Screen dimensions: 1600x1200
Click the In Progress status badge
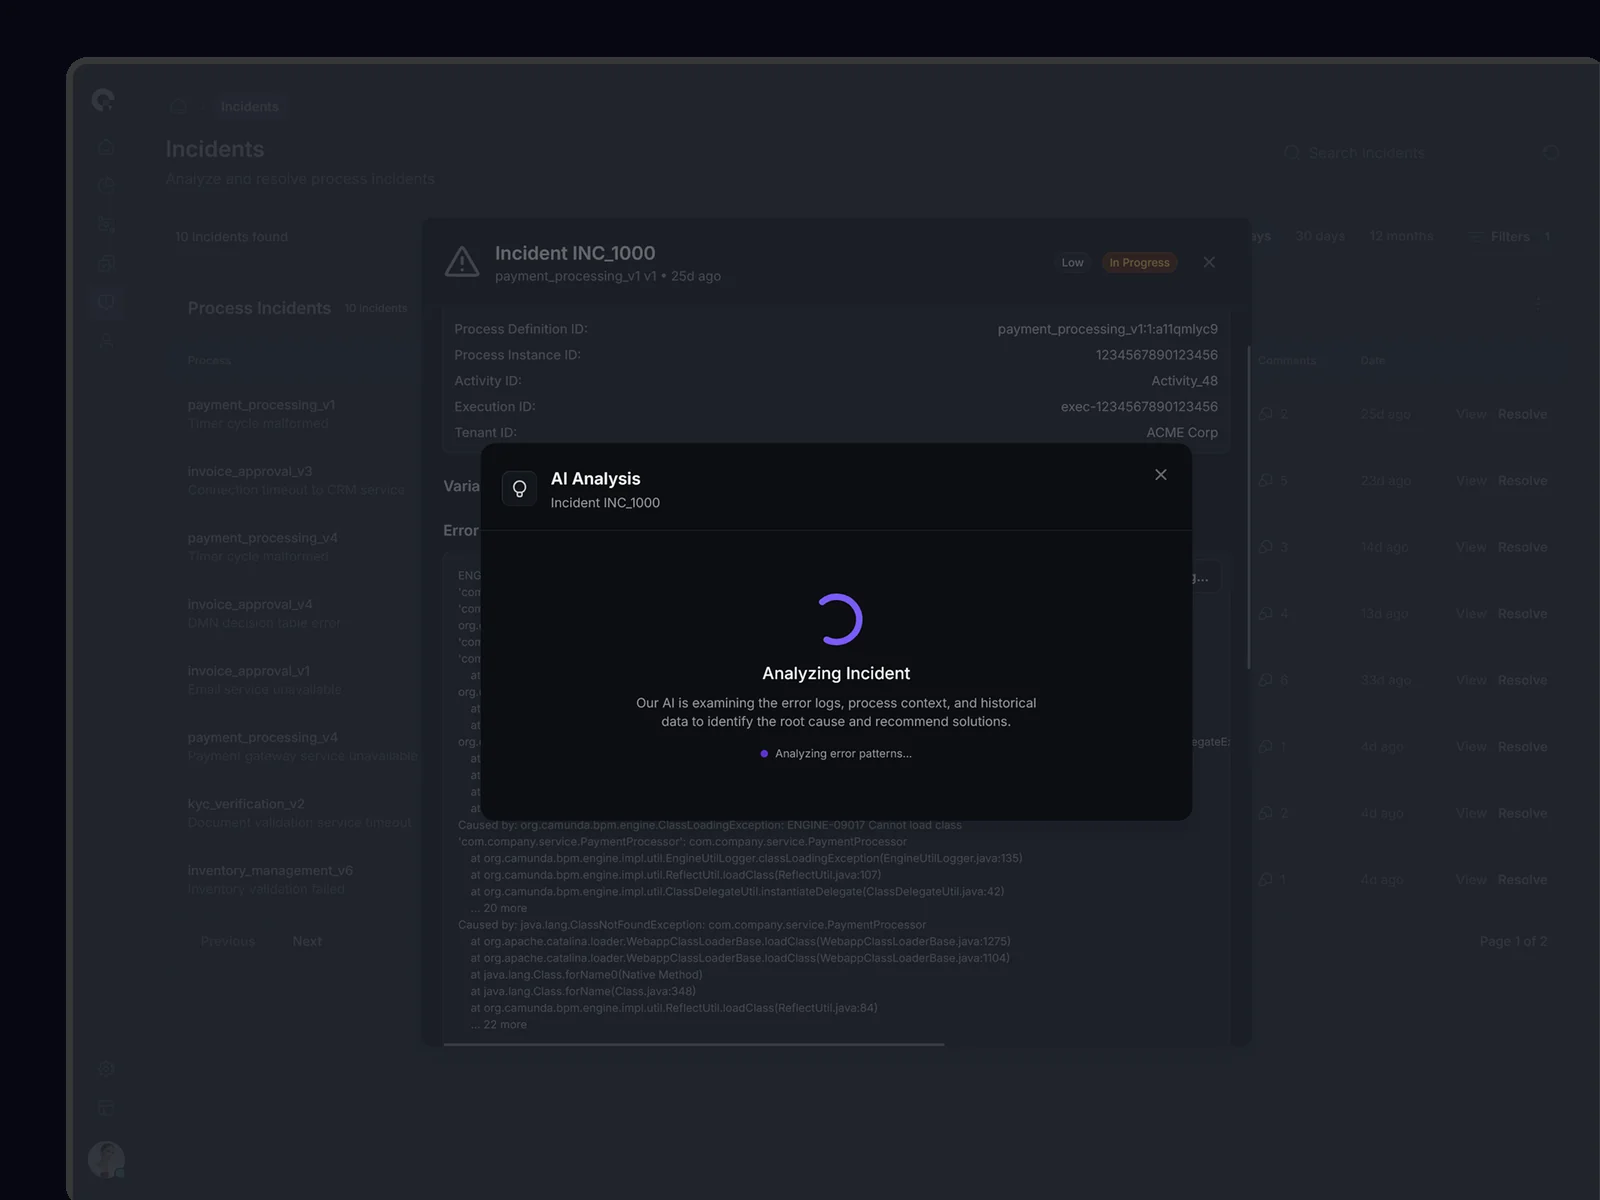pos(1139,263)
